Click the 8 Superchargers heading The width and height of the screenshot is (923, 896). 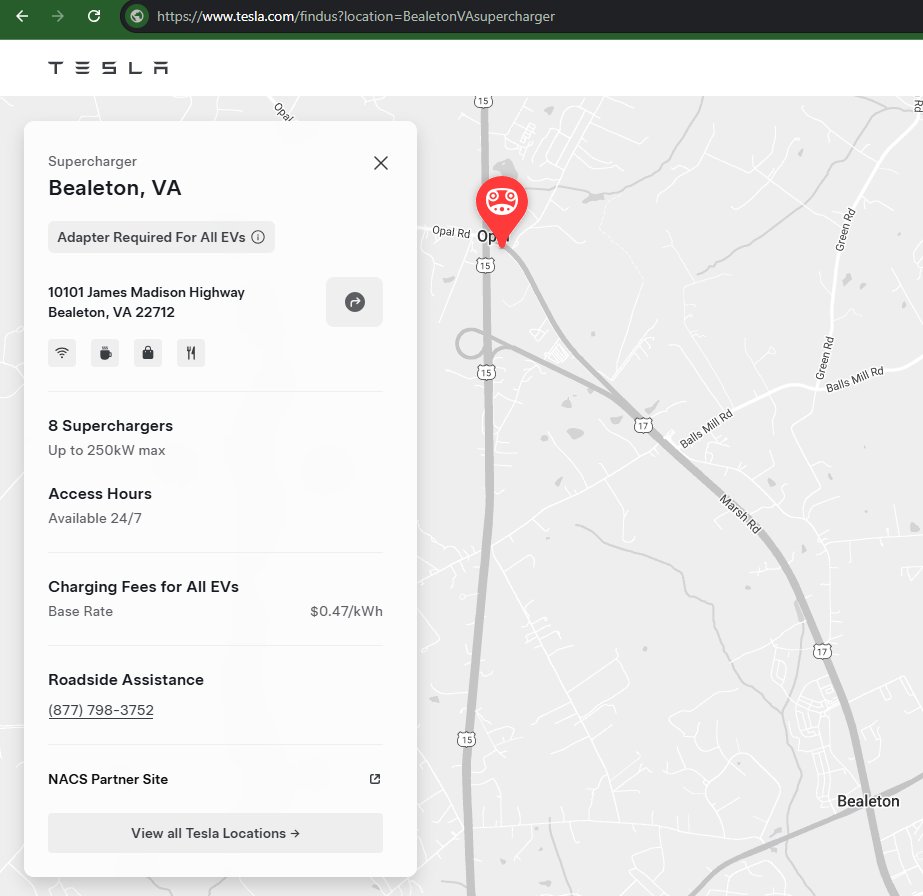[111, 426]
